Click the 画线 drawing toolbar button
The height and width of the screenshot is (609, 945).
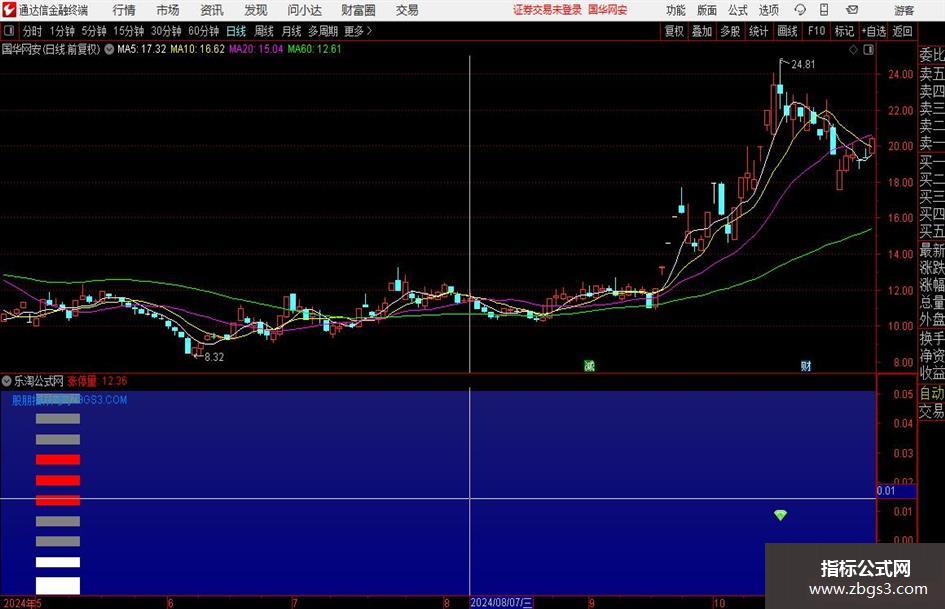pyautogui.click(x=788, y=31)
